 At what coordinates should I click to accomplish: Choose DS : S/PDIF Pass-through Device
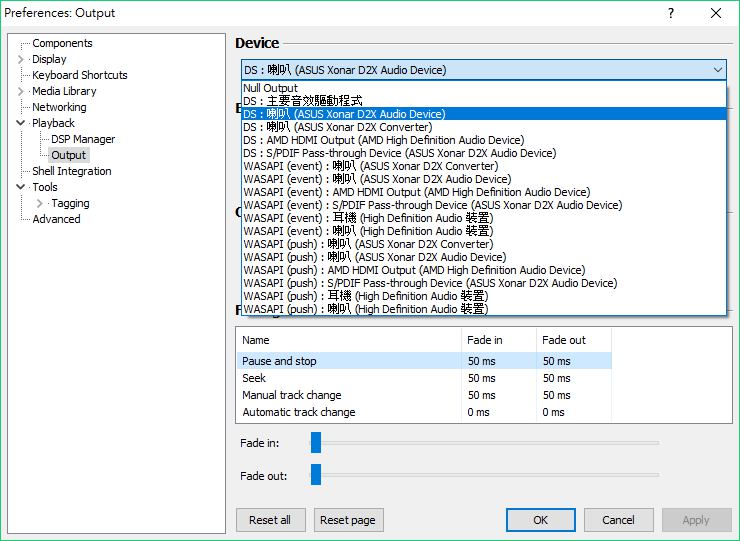(x=484, y=153)
